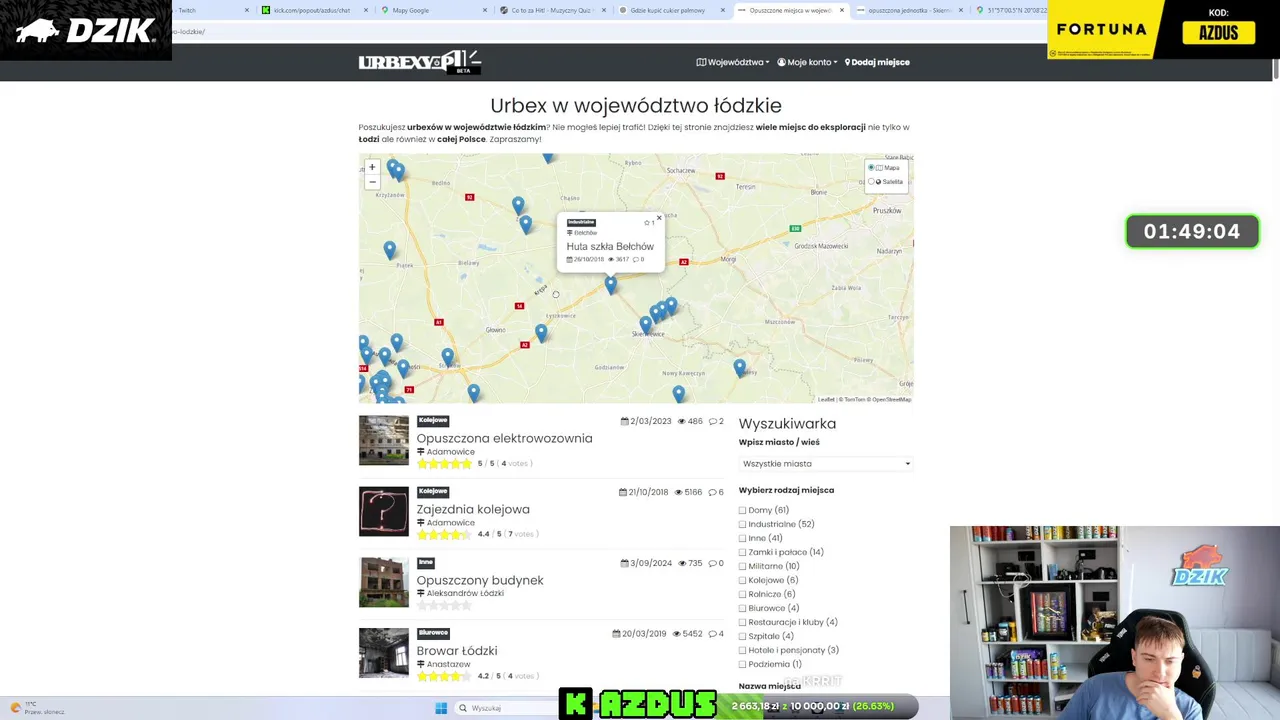Viewport: 1280px width, 720px height.
Task: Click star rating of Opuszczona elektrowozownia
Action: (x=444, y=464)
